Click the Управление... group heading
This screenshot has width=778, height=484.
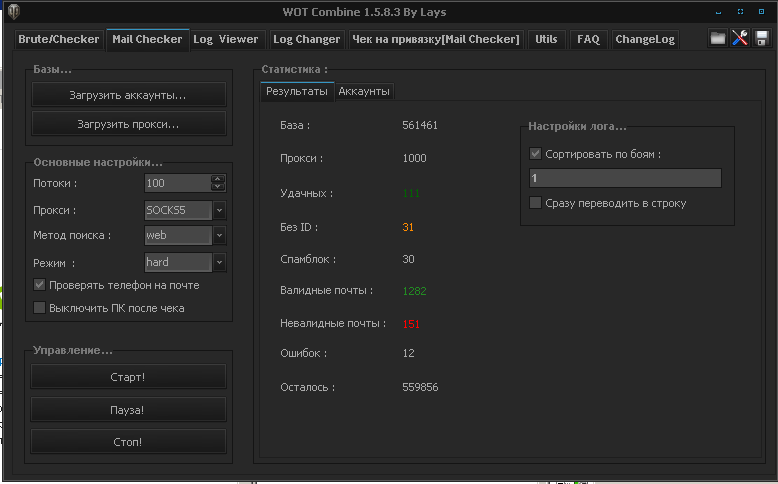pyautogui.click(x=73, y=350)
